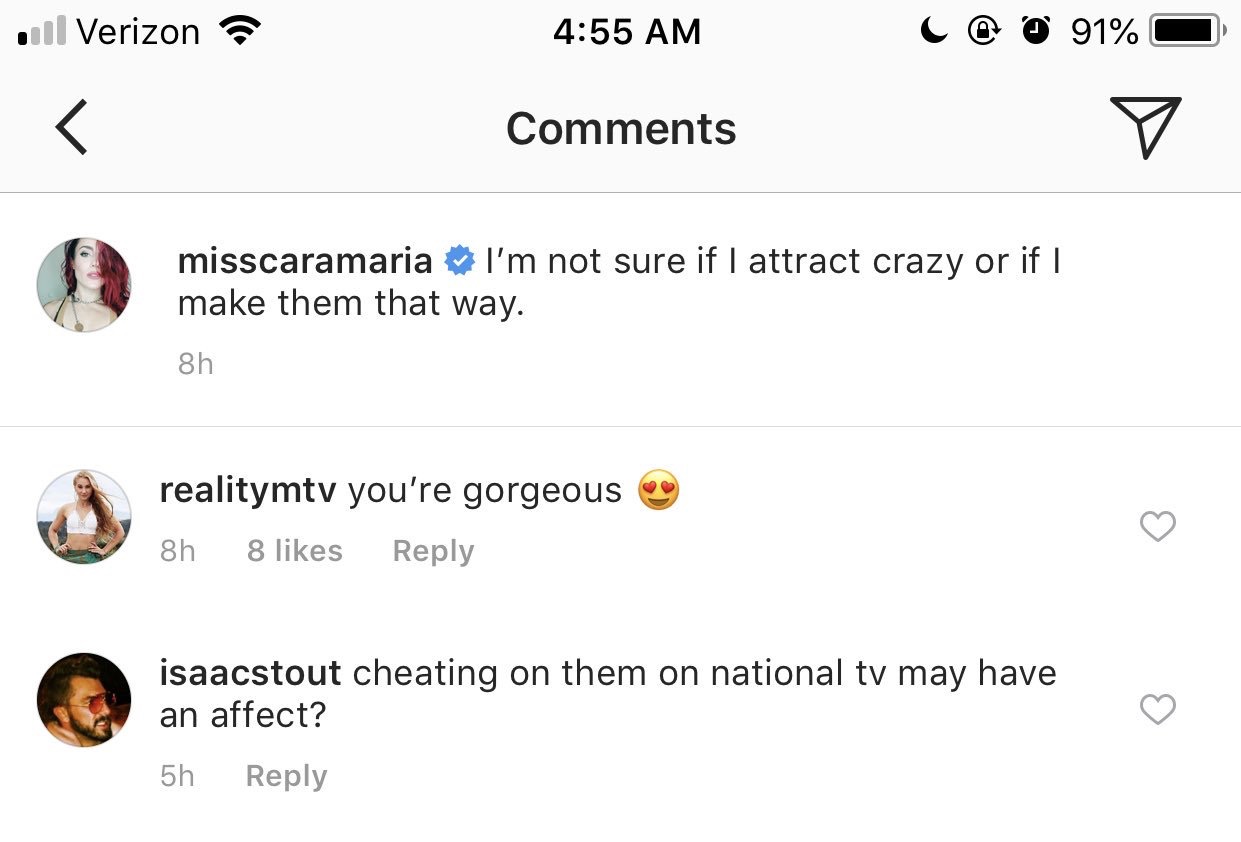Tap the alarm clock status icon

1036,32
